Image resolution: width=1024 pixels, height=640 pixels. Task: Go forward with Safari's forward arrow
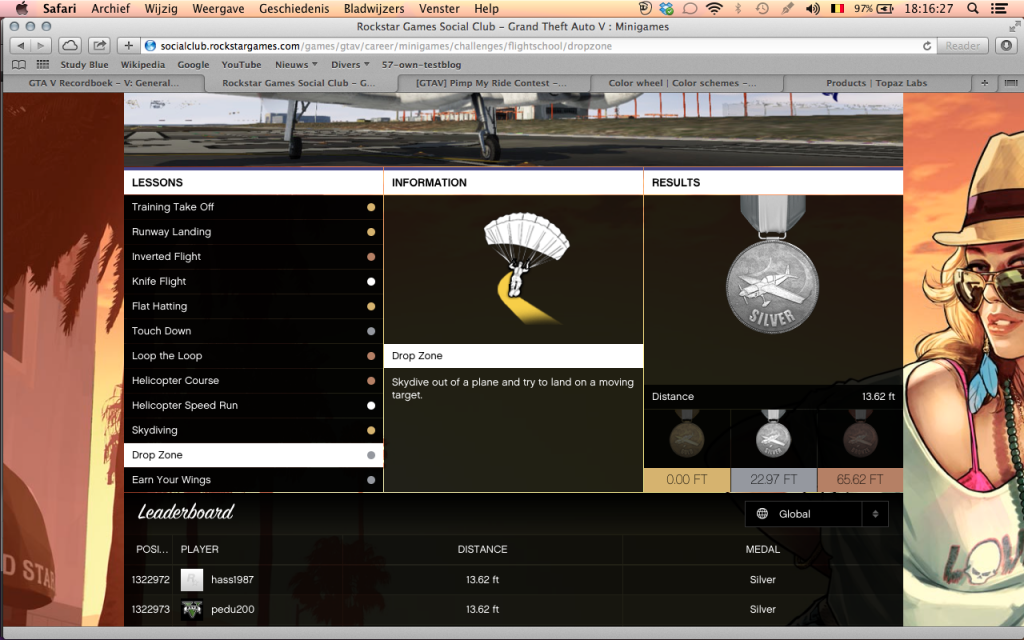point(40,46)
